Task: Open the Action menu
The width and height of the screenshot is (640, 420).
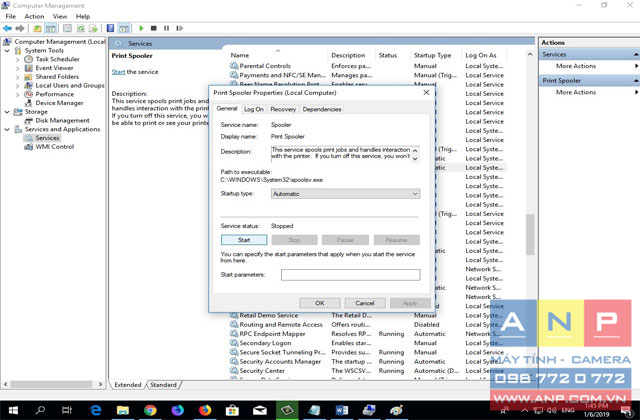Action: (34, 16)
